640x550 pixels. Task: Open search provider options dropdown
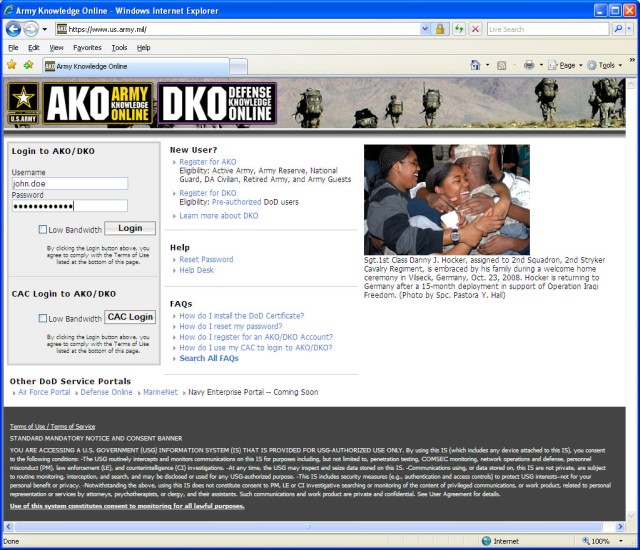click(x=629, y=29)
